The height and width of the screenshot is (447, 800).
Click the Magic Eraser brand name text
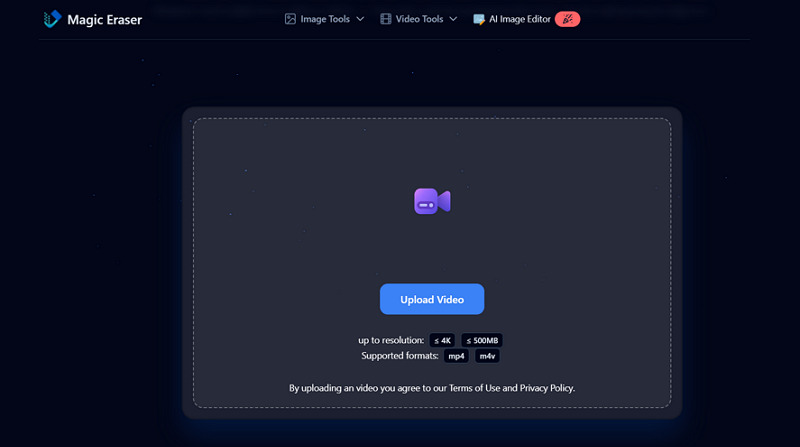104,19
